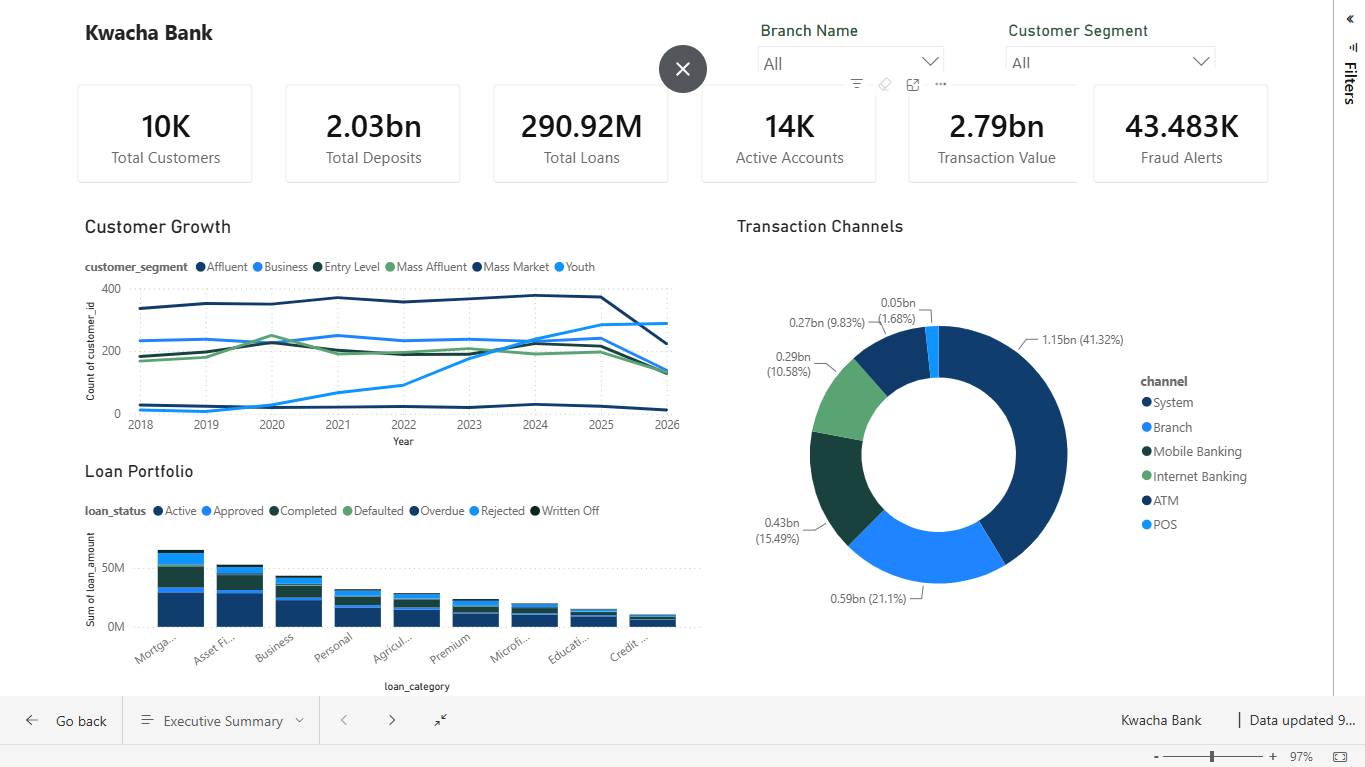The width and height of the screenshot is (1365, 767).
Task: Select Affluent in customer segment legend
Action: pyautogui.click(x=221, y=267)
